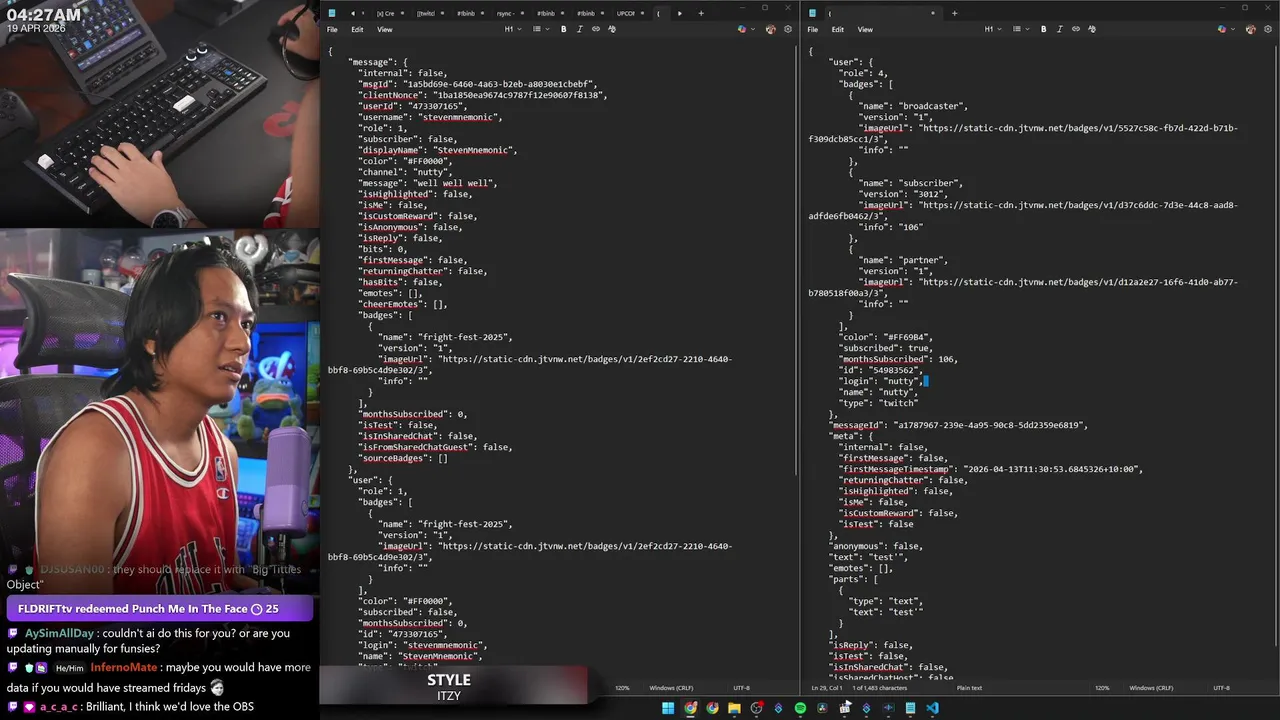The image size is (1280, 720).
Task: Open View menu in right Notepad window
Action: 865,29
